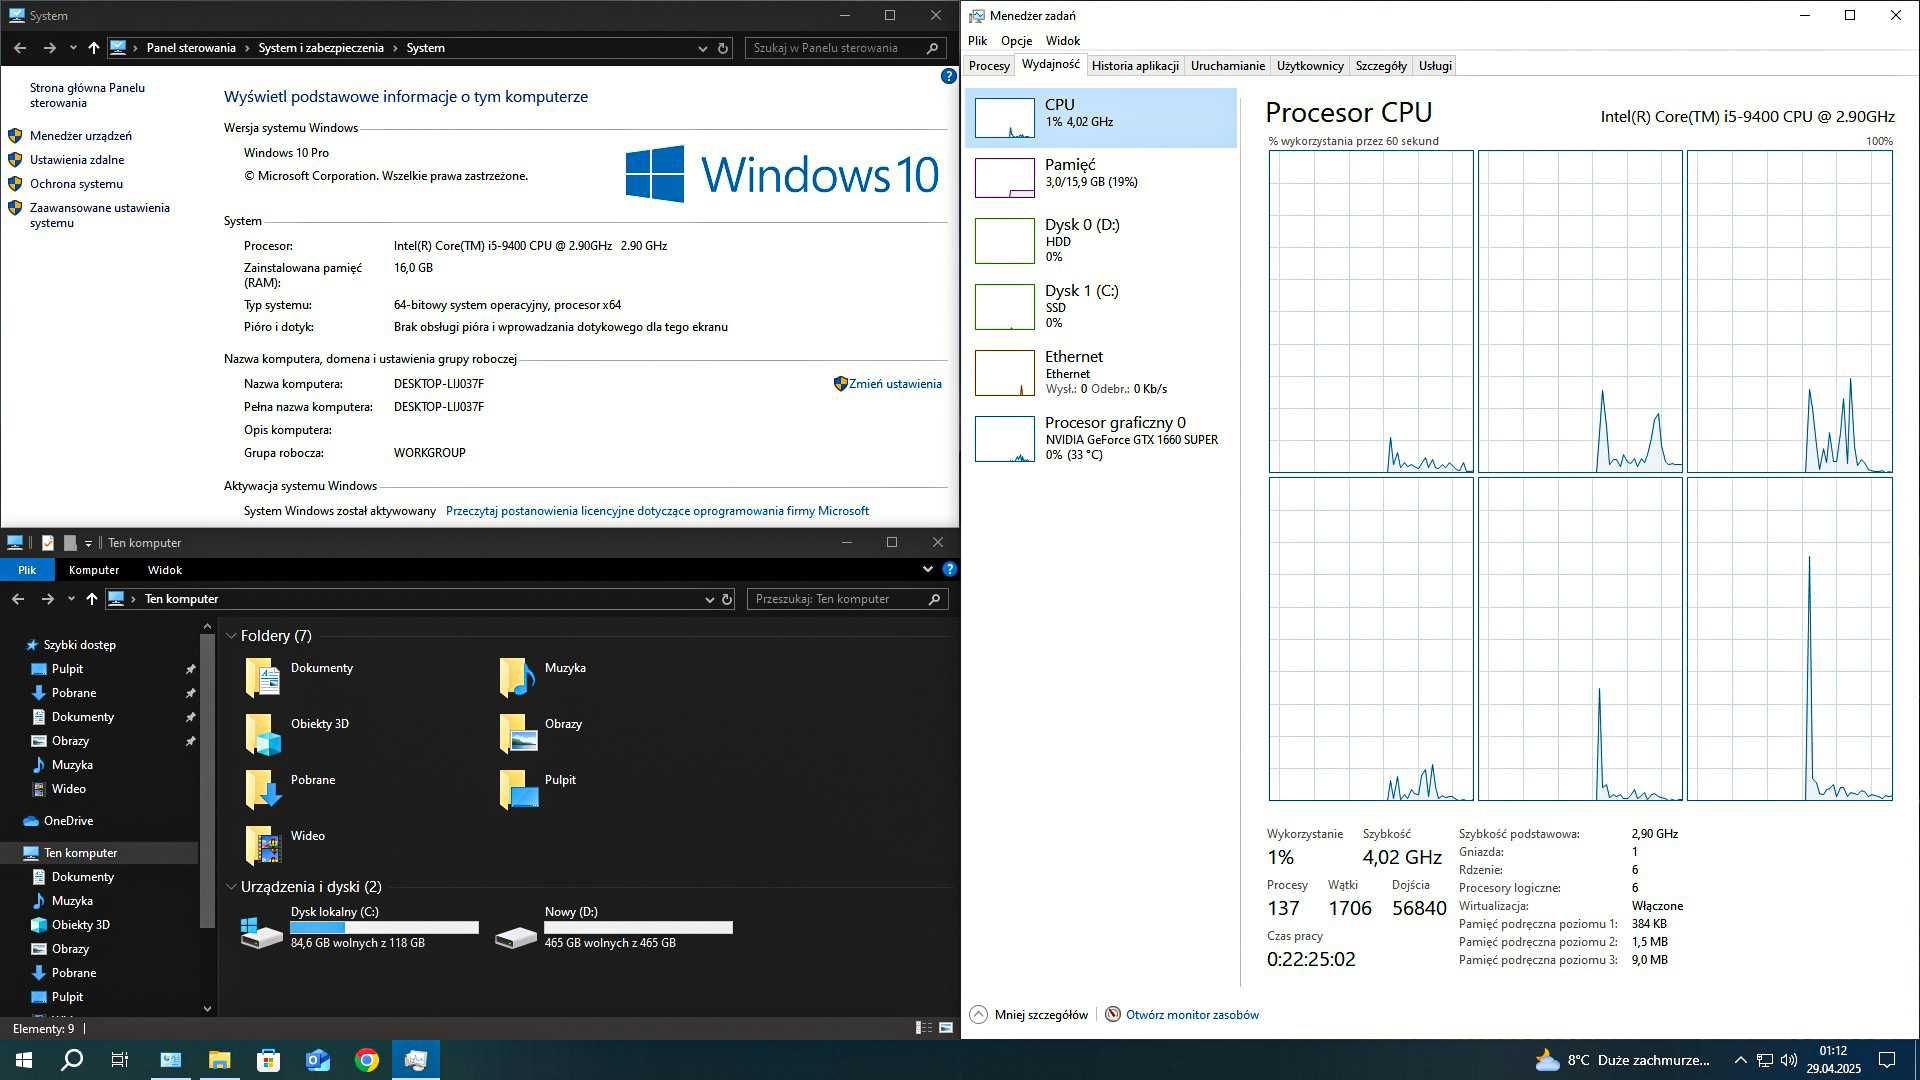Screen dimensions: 1920x1080
Task: Open address history dropdown in Ten komputer
Action: click(709, 599)
